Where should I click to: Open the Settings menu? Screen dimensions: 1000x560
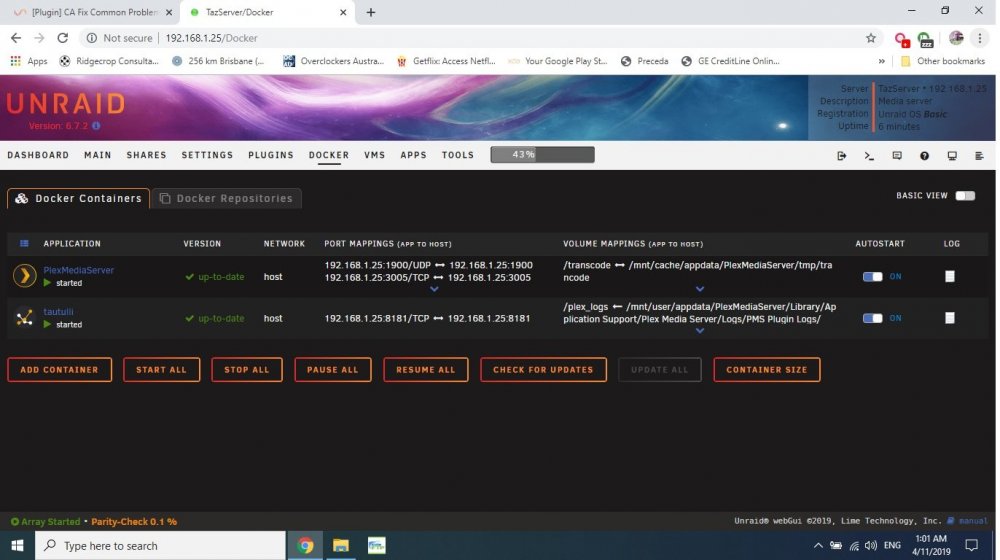click(208, 155)
